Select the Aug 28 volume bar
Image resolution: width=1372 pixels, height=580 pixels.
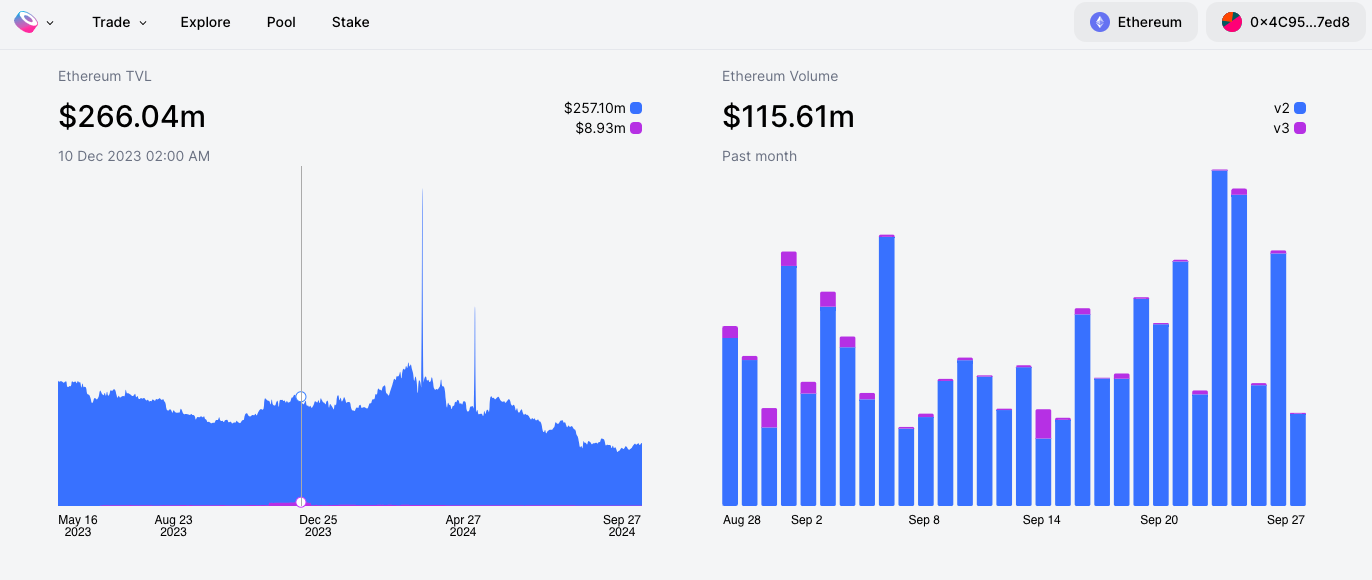click(730, 416)
